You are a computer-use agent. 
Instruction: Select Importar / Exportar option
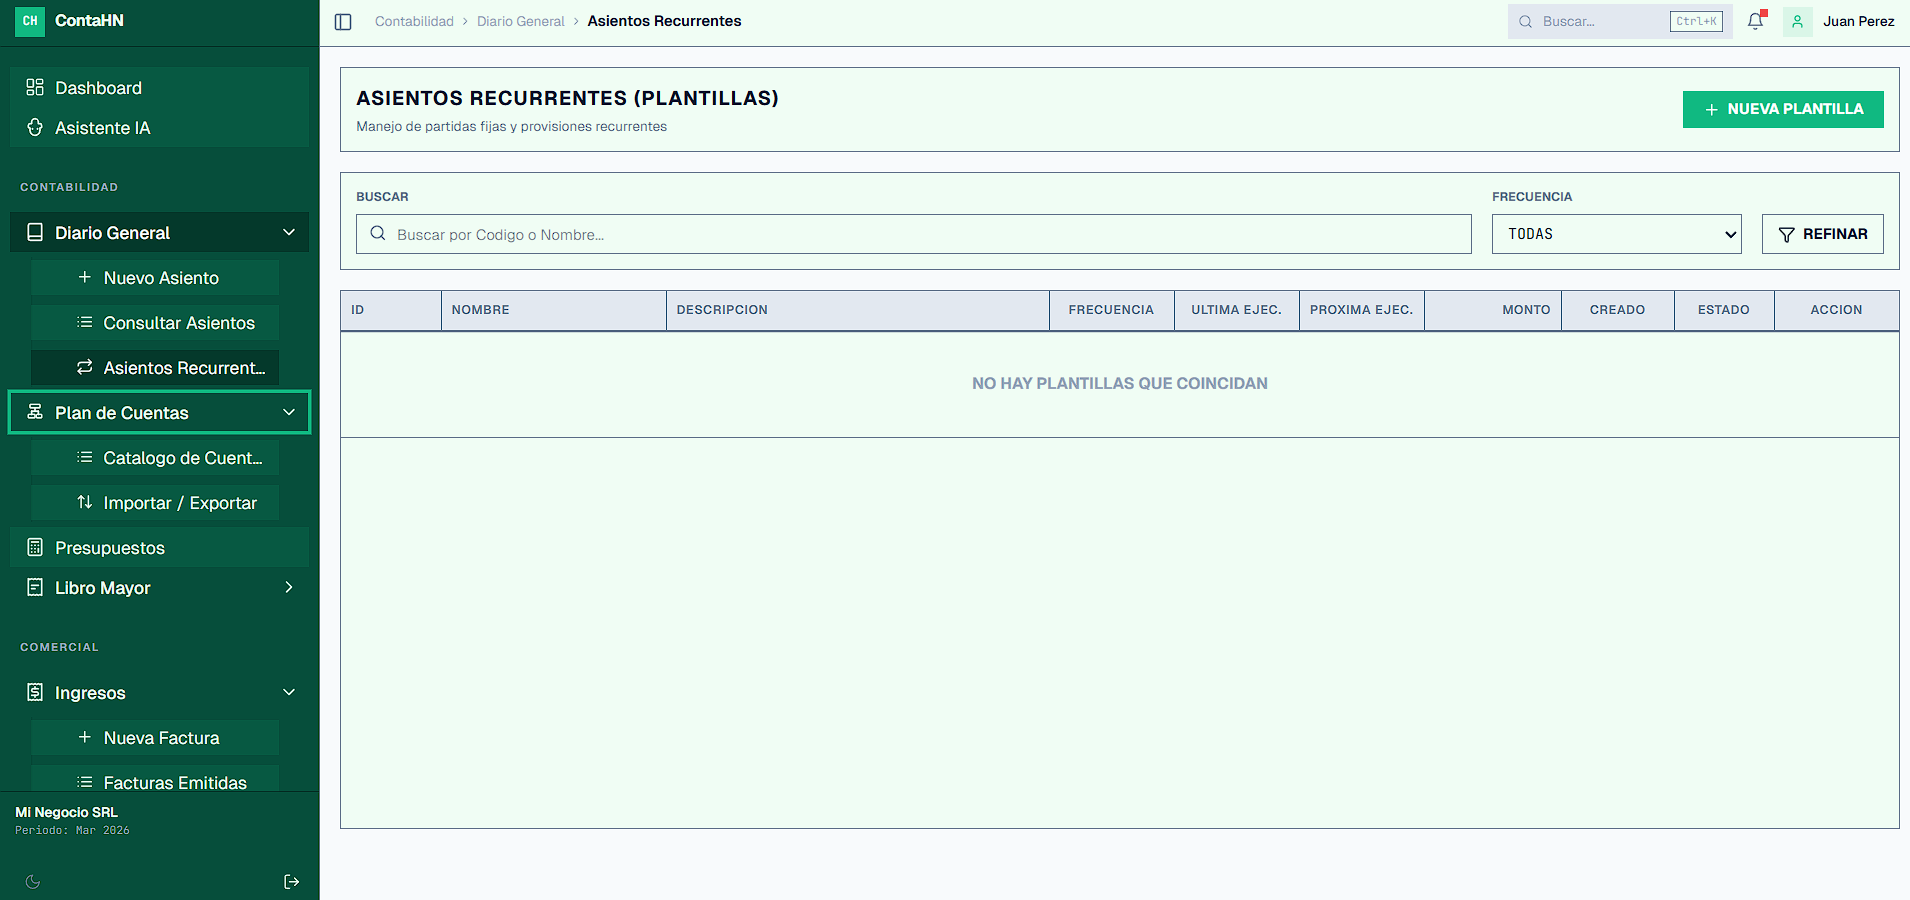(x=180, y=503)
